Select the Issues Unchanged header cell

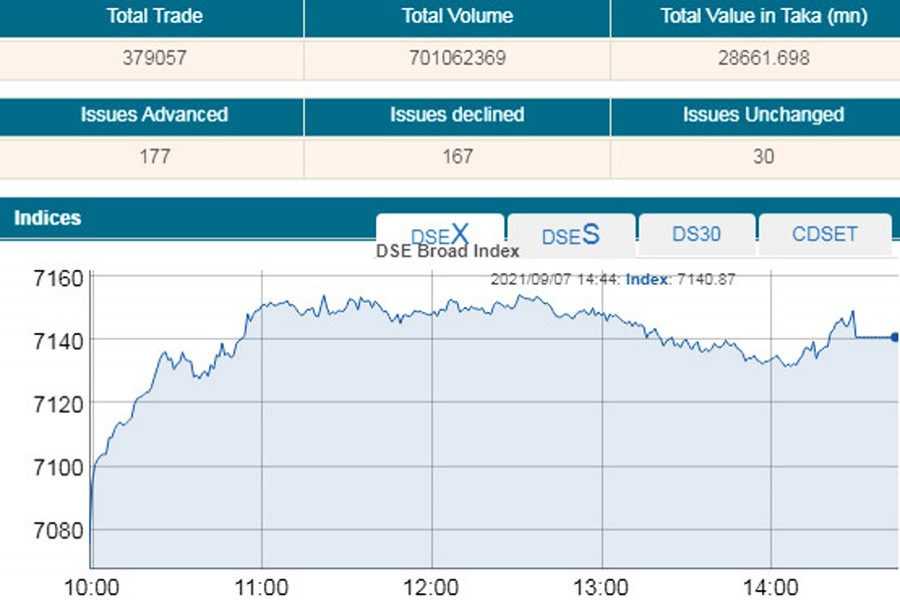point(764,115)
